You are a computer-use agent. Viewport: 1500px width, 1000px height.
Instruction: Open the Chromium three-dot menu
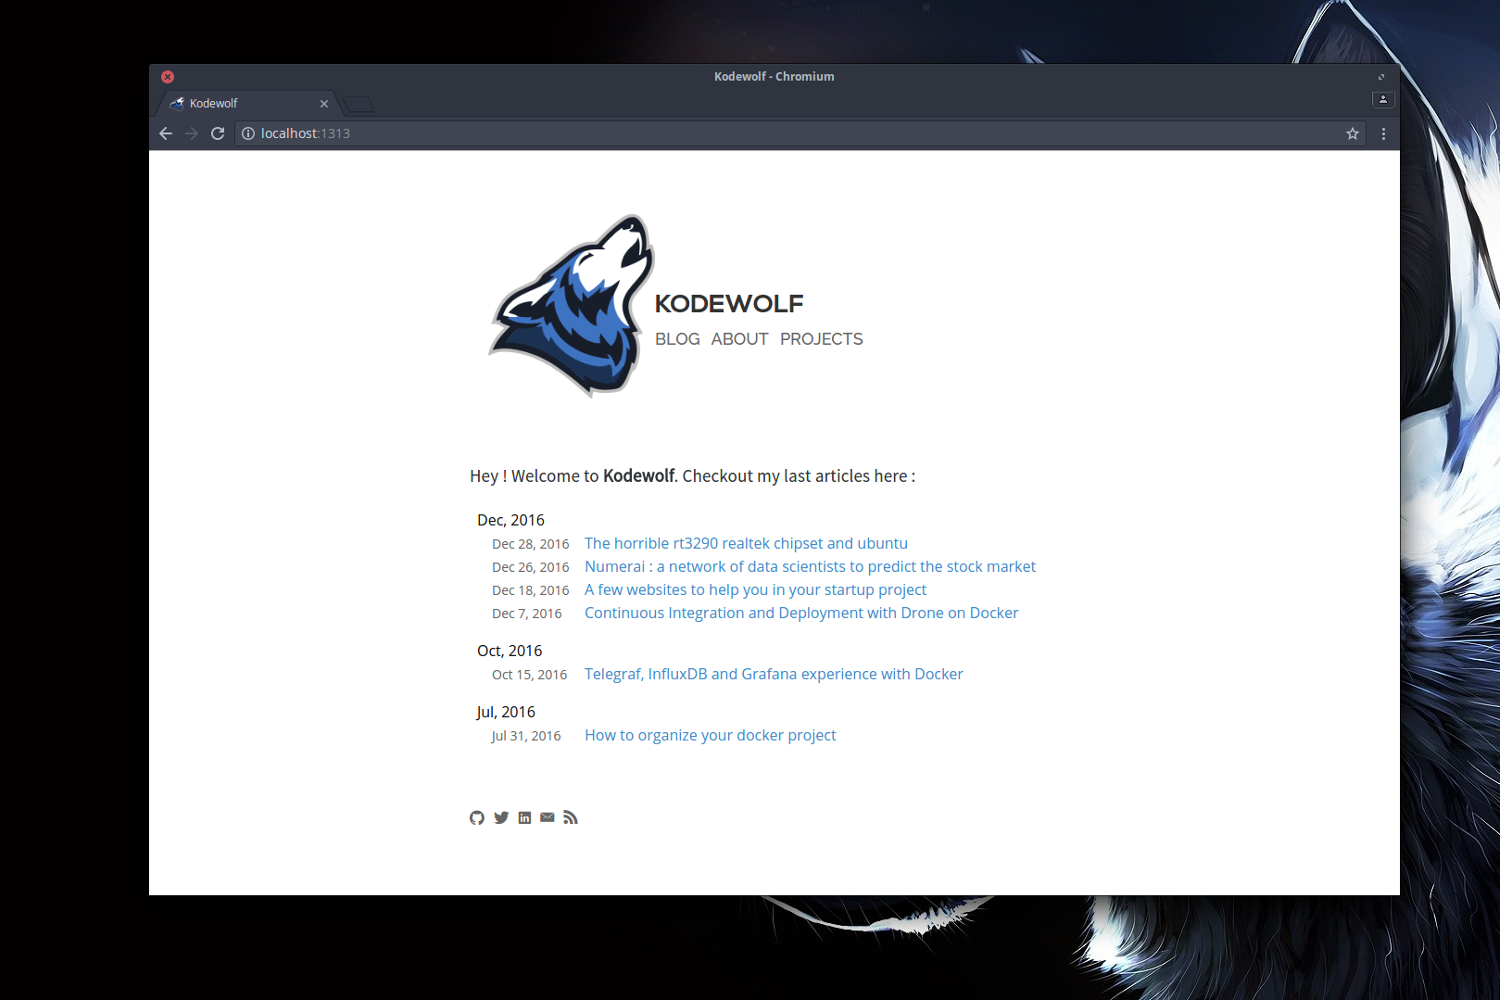coord(1383,133)
